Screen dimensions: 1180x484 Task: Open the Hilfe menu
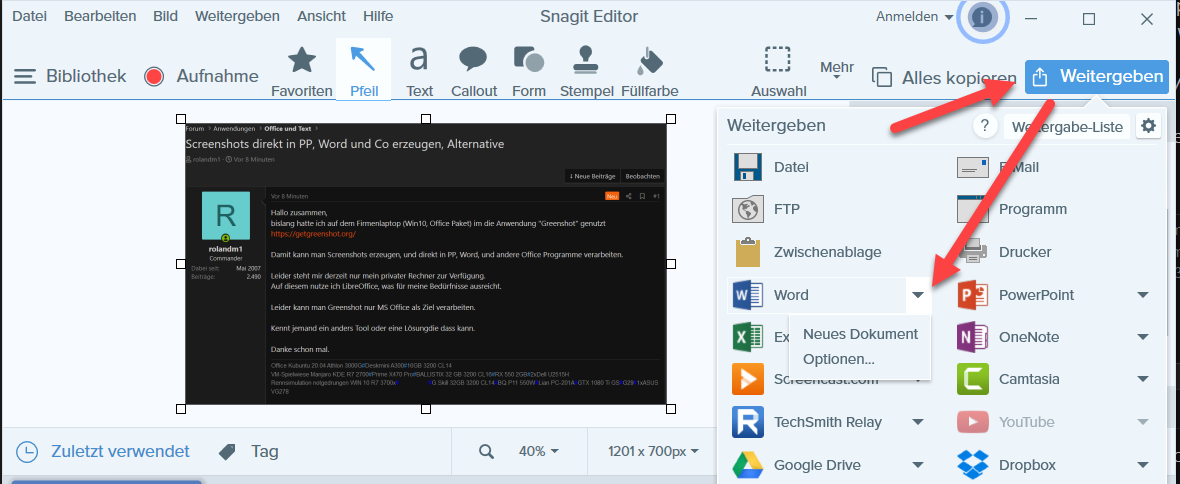point(378,16)
